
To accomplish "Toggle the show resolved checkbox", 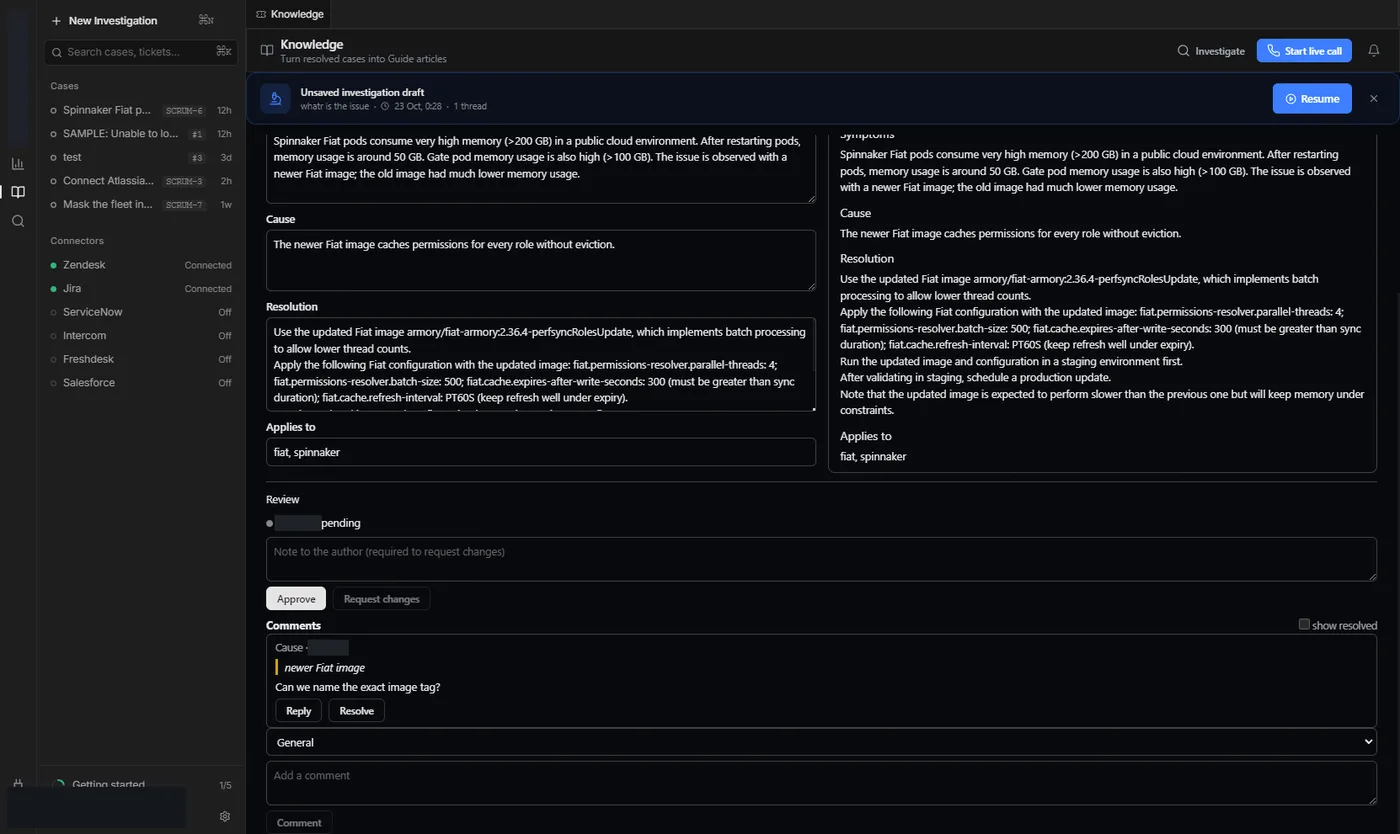I will point(1304,624).
